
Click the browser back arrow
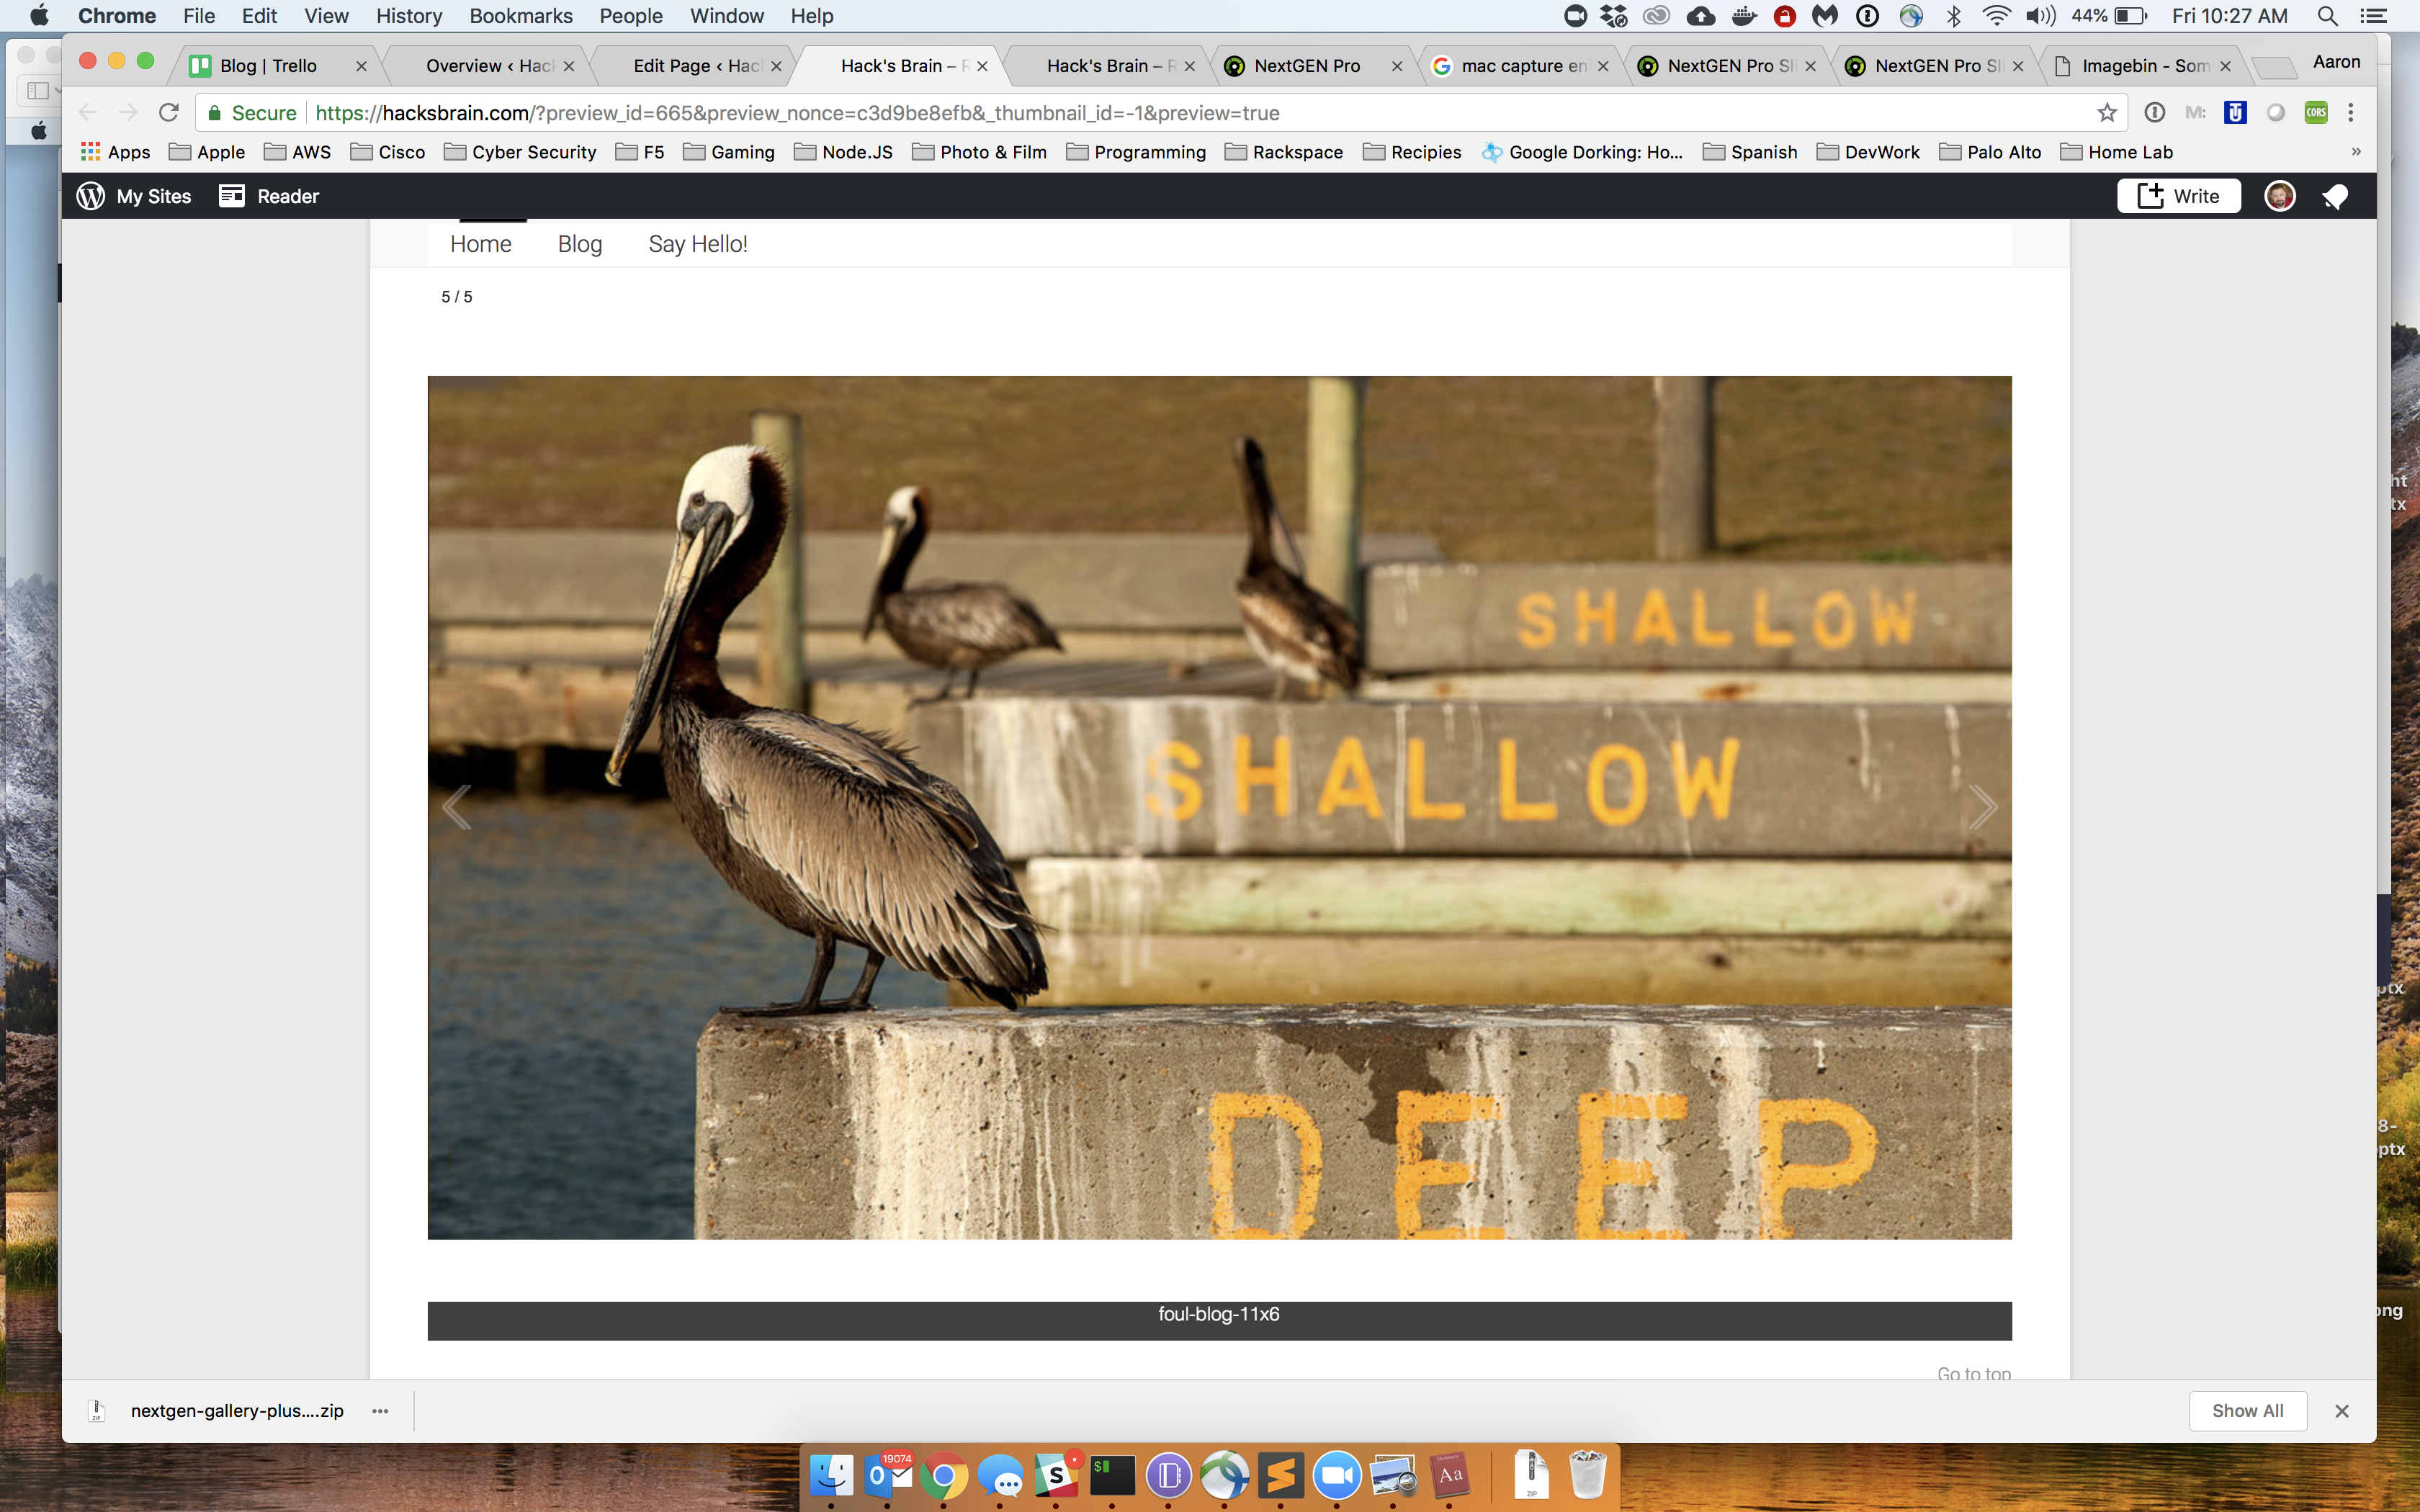(x=88, y=112)
